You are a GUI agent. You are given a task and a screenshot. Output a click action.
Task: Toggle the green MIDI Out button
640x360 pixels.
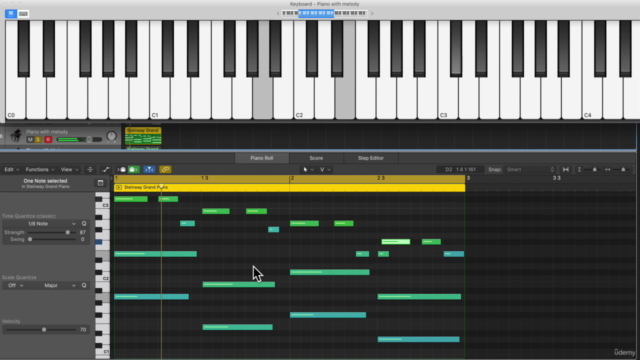(134, 169)
